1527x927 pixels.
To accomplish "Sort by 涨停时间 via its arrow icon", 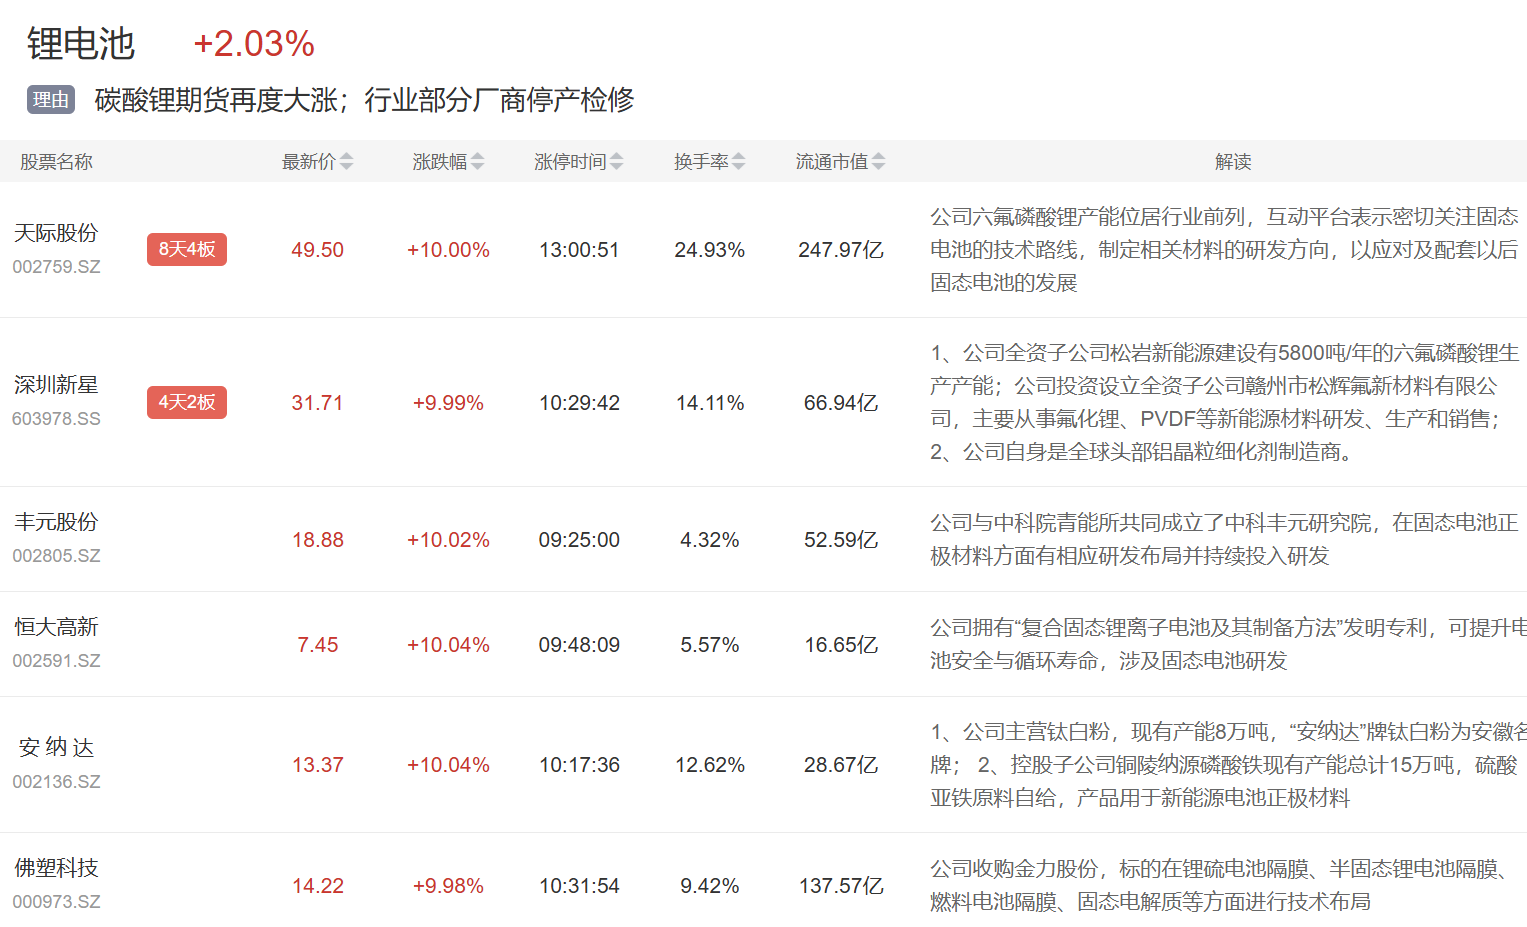I will (616, 162).
